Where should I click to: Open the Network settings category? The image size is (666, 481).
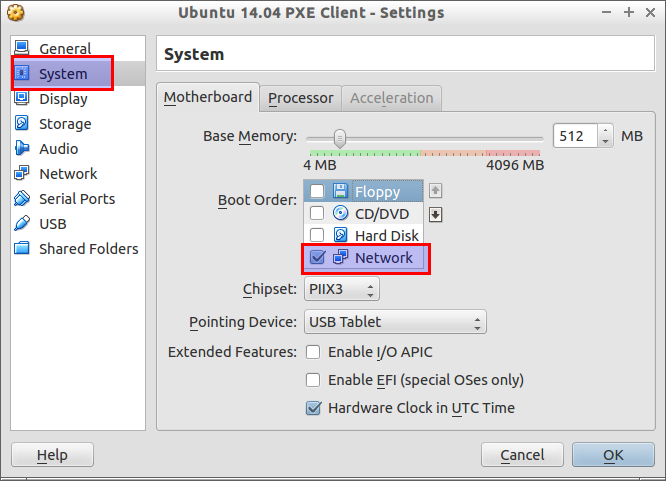pyautogui.click(x=78, y=173)
